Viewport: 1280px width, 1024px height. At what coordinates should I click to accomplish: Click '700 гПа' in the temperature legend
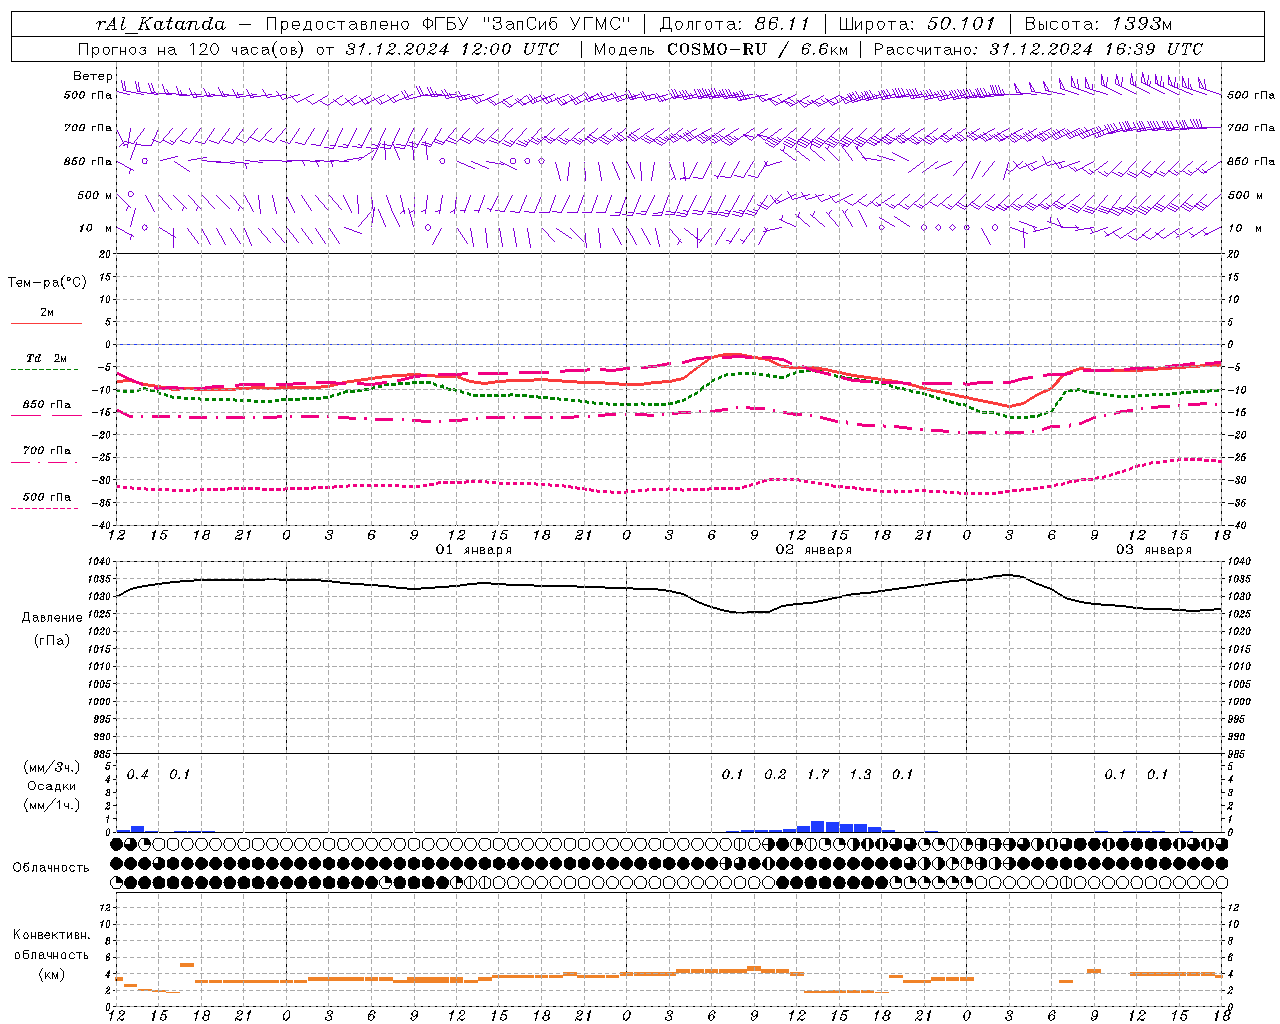click(47, 451)
